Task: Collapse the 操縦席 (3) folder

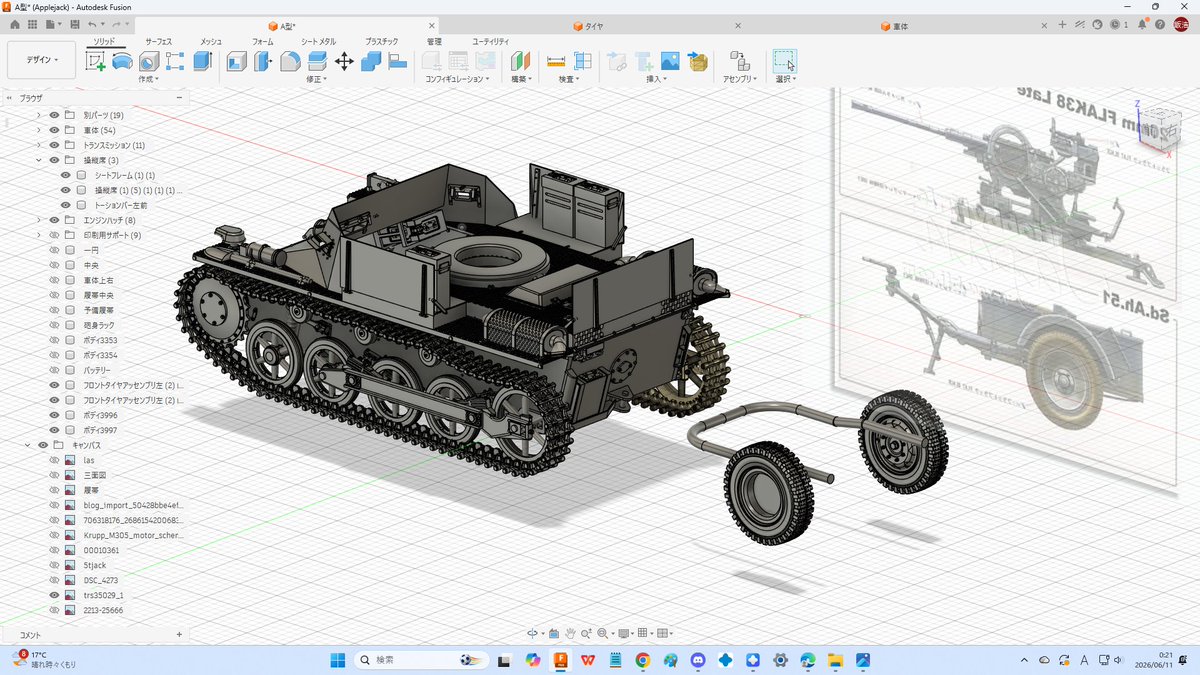Action: (39, 160)
